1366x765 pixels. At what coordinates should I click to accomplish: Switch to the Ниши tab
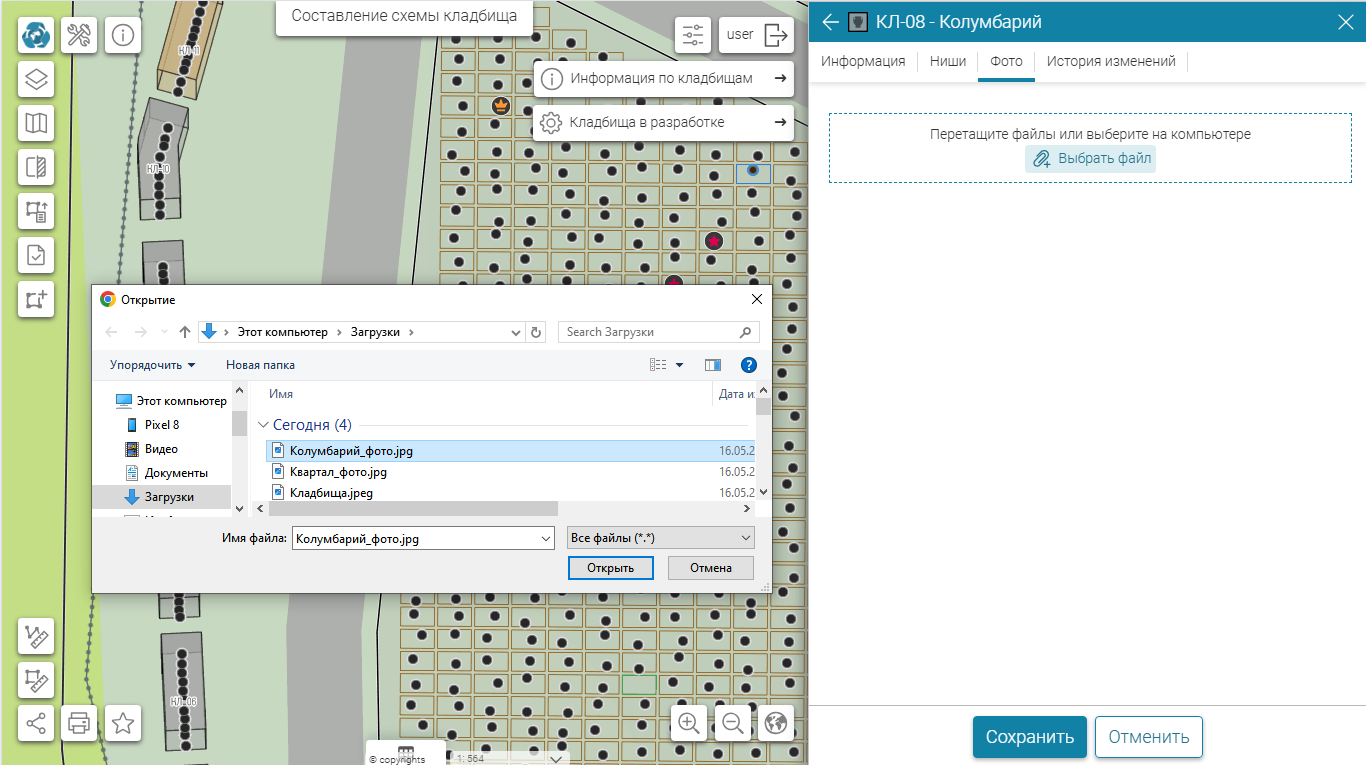pyautogui.click(x=948, y=61)
